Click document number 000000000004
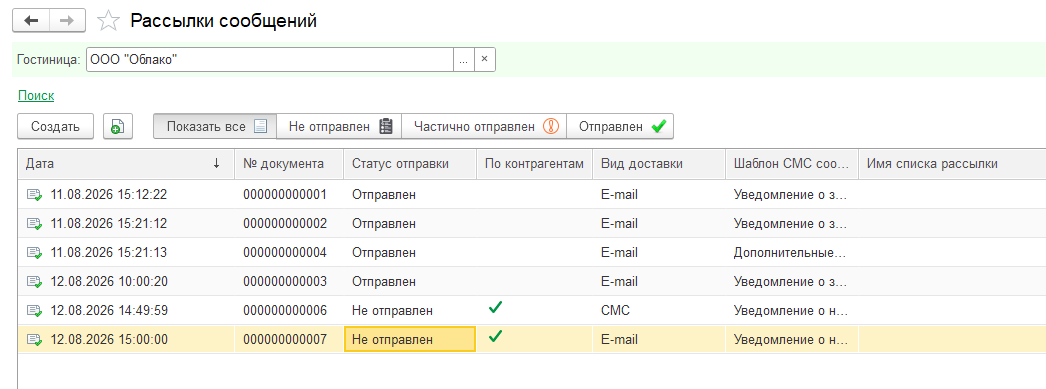 pyautogui.click(x=285, y=253)
